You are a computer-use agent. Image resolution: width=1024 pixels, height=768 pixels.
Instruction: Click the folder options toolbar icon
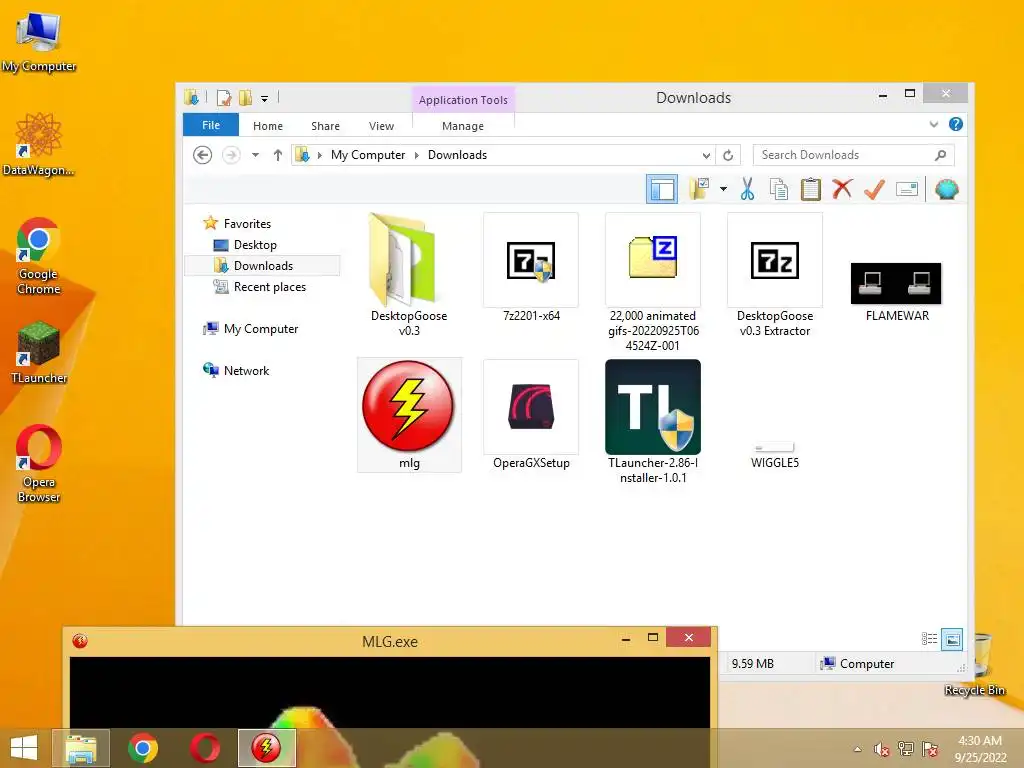tap(699, 189)
